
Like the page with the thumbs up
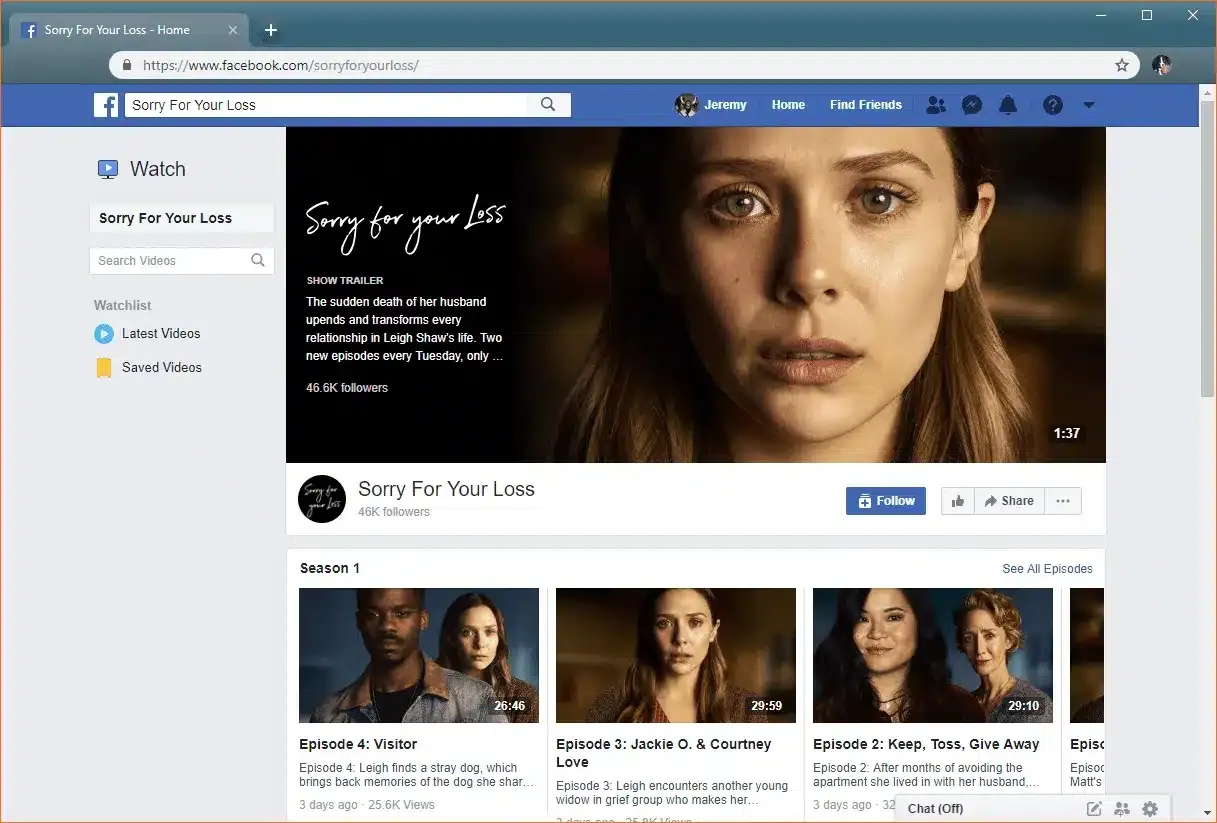coord(957,500)
